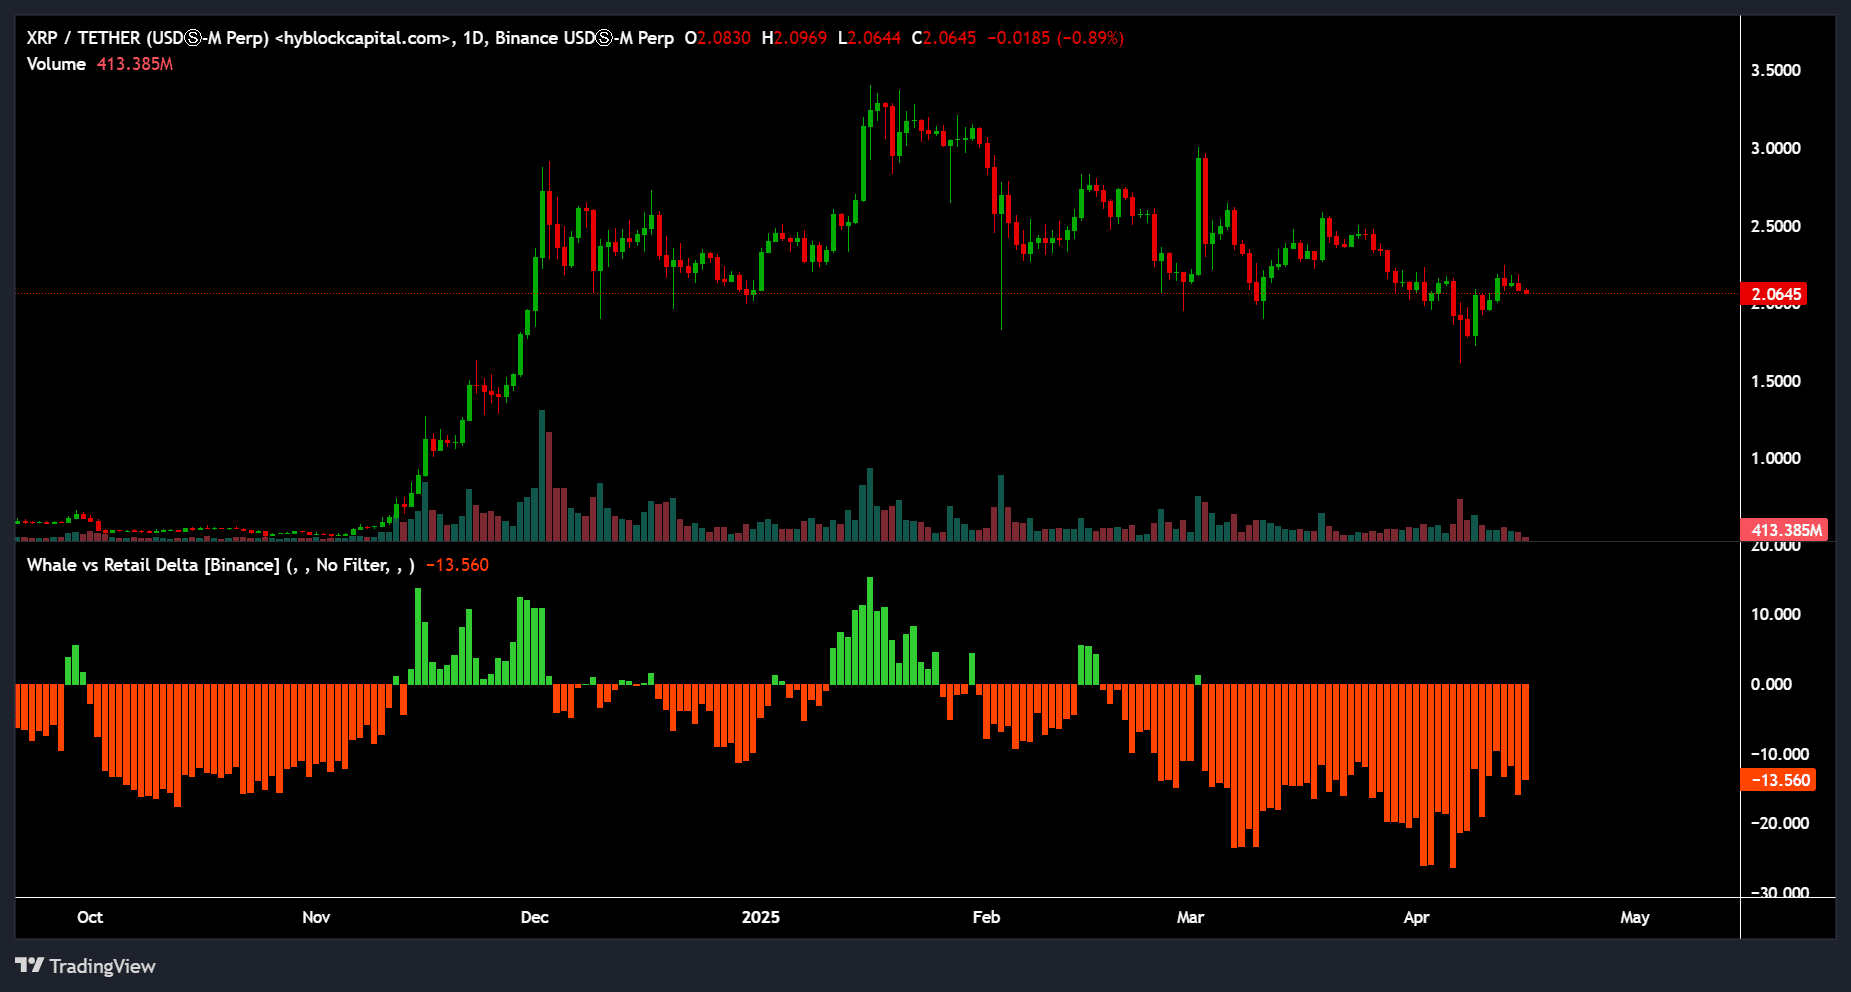The image size is (1851, 992).
Task: Click the 1.0000 price scale label
Action: [x=1775, y=458]
